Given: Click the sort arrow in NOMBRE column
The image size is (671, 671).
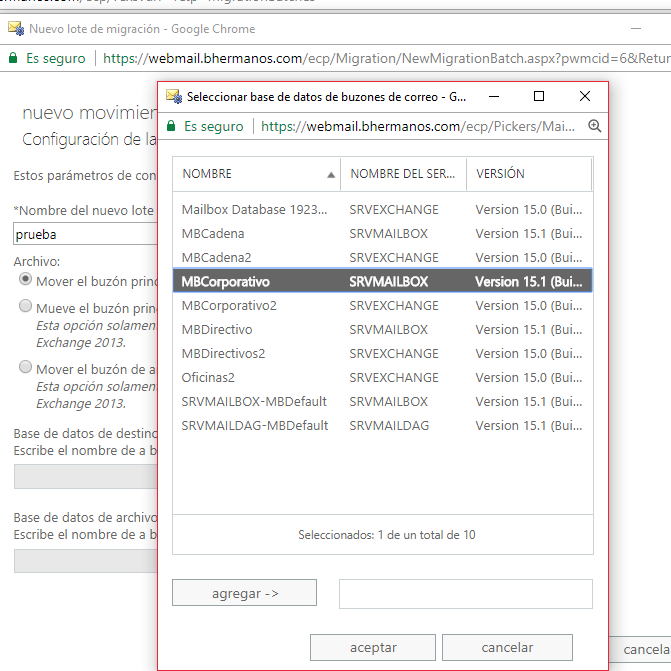Looking at the screenshot, I should 331,175.
